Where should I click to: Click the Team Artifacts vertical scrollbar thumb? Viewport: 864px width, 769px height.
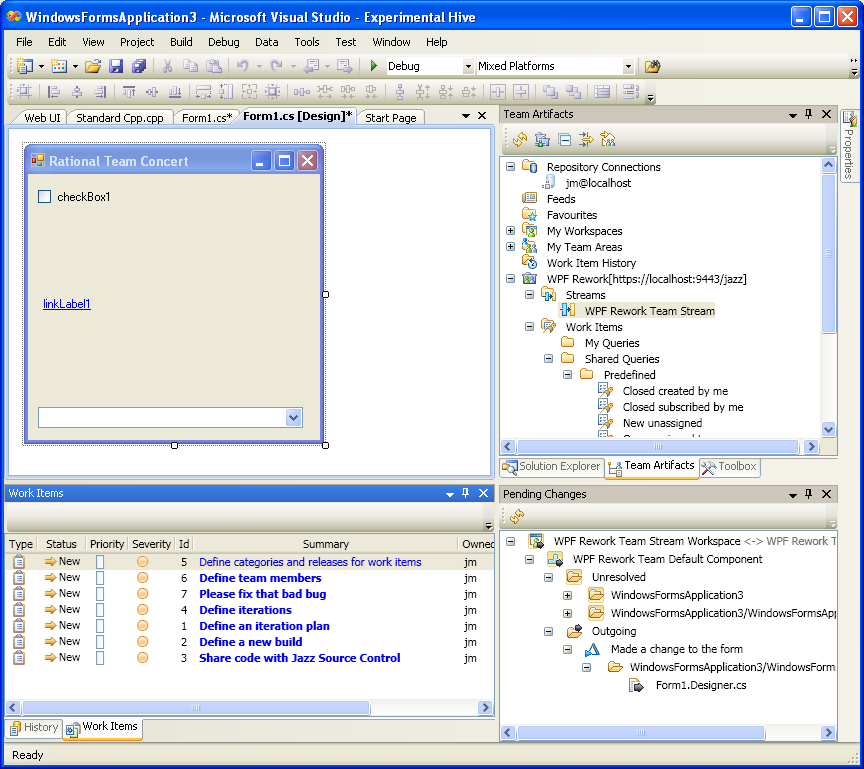coord(828,253)
